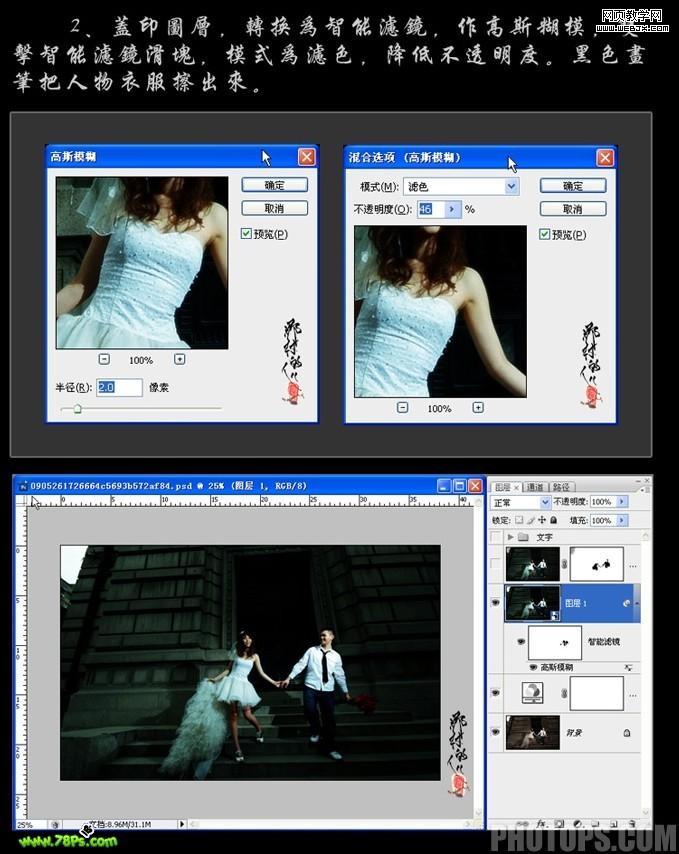Image resolution: width=679 pixels, height=854 pixels.
Task: Click the 半径 radius slider handle
Action: coord(77,408)
